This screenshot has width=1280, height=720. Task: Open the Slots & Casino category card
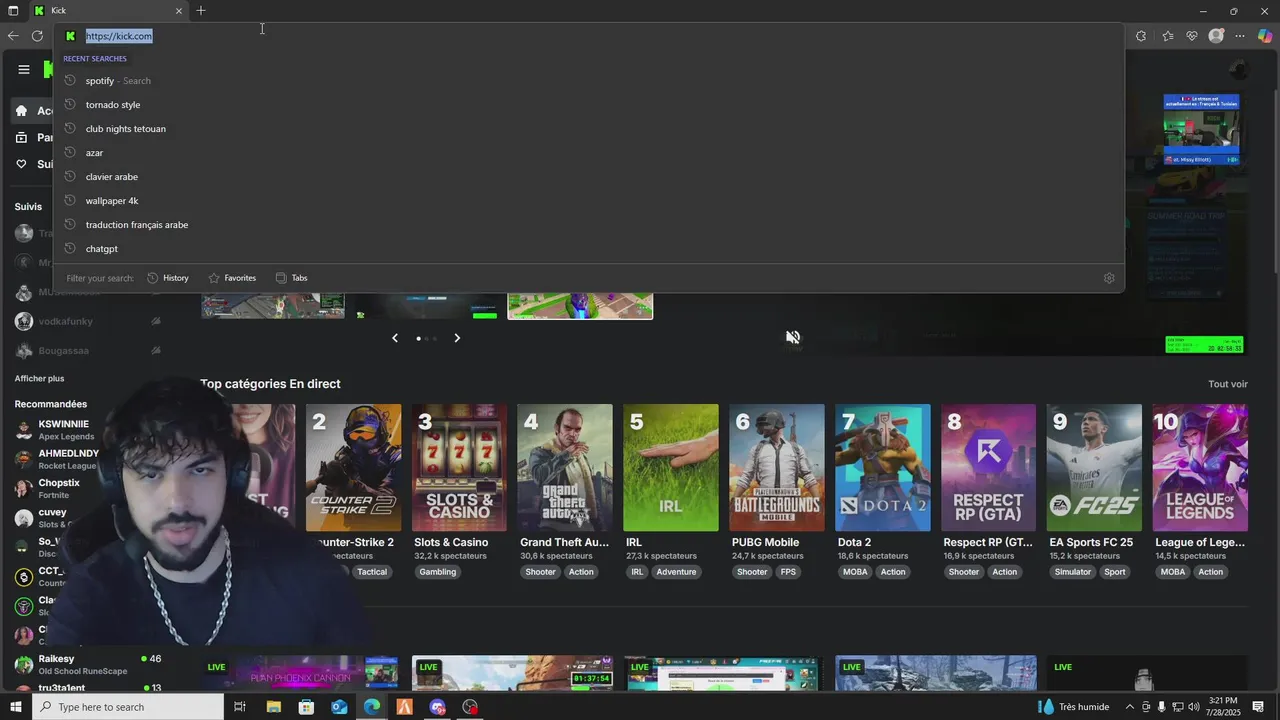click(x=459, y=468)
